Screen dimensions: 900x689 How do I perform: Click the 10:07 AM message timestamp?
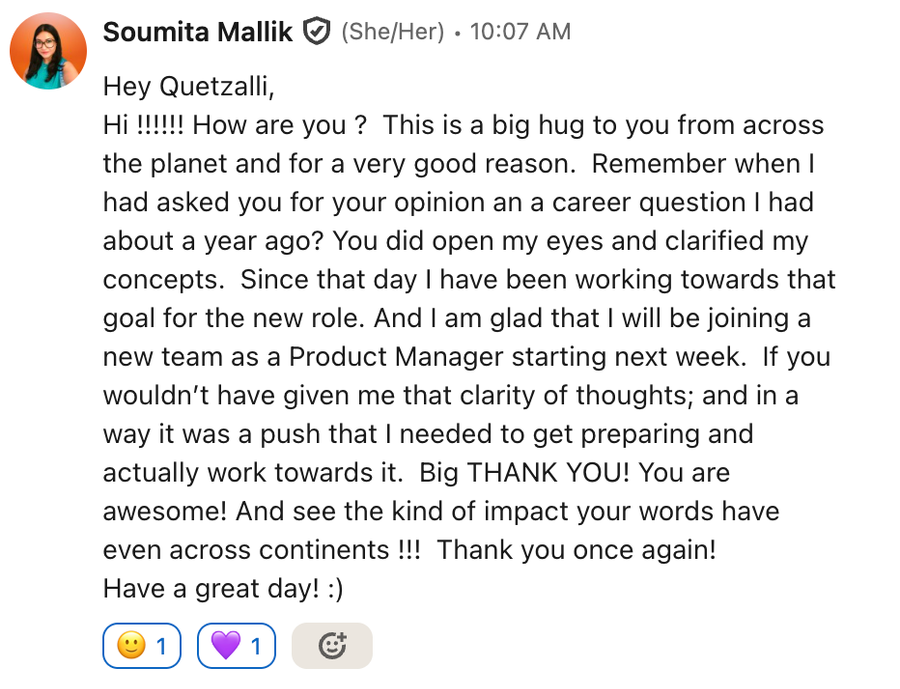pos(520,32)
